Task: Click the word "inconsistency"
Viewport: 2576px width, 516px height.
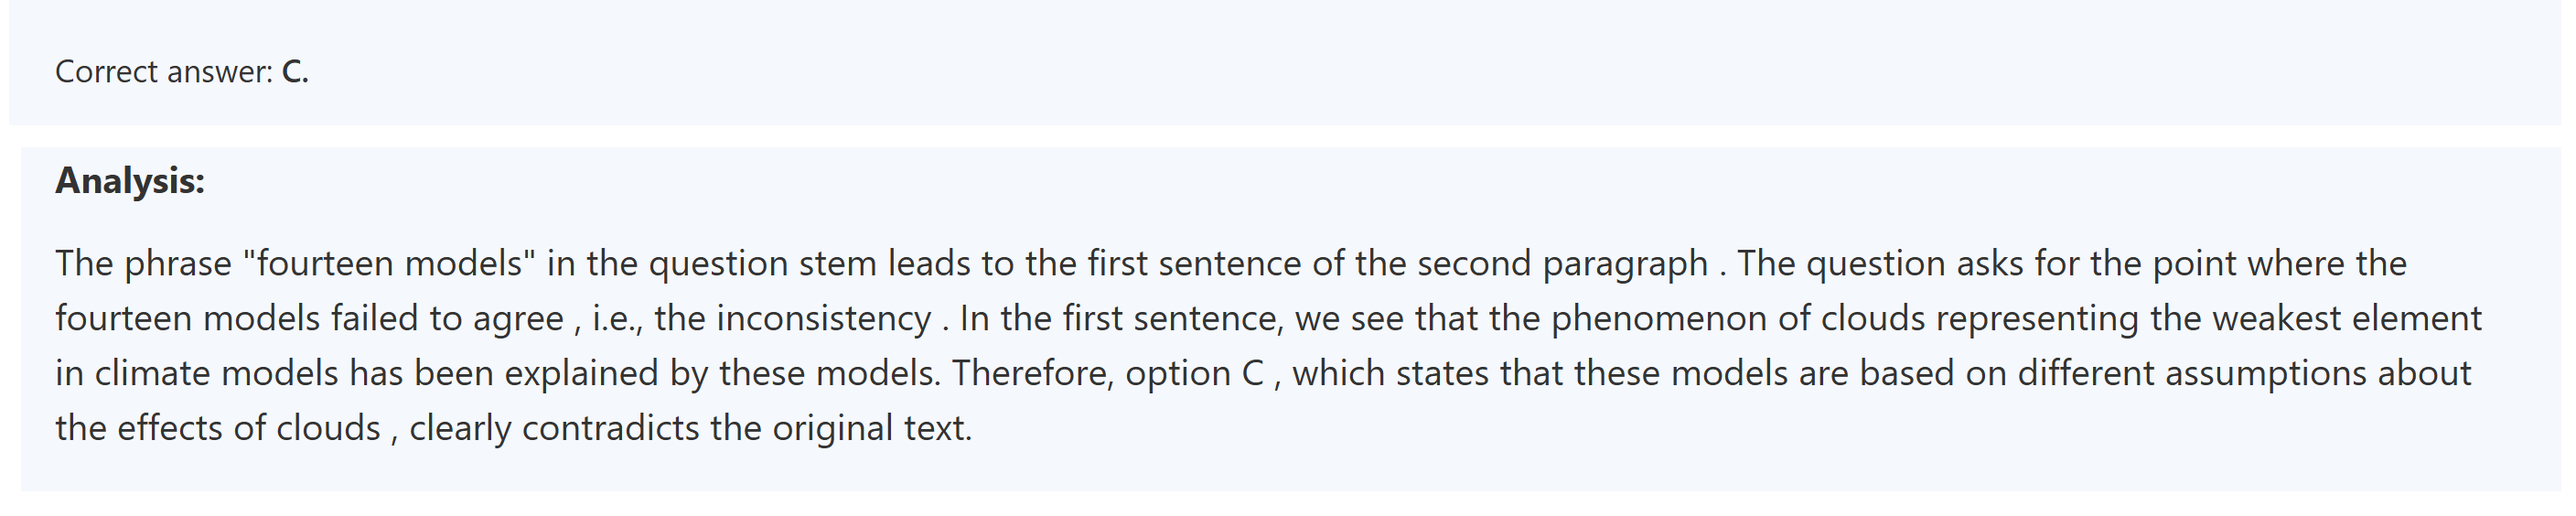Action: (824, 319)
